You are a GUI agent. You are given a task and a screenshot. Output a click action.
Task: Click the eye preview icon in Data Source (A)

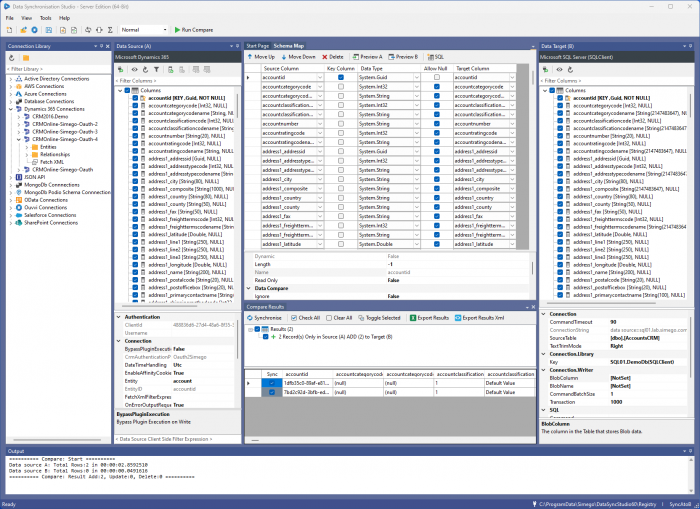134,70
